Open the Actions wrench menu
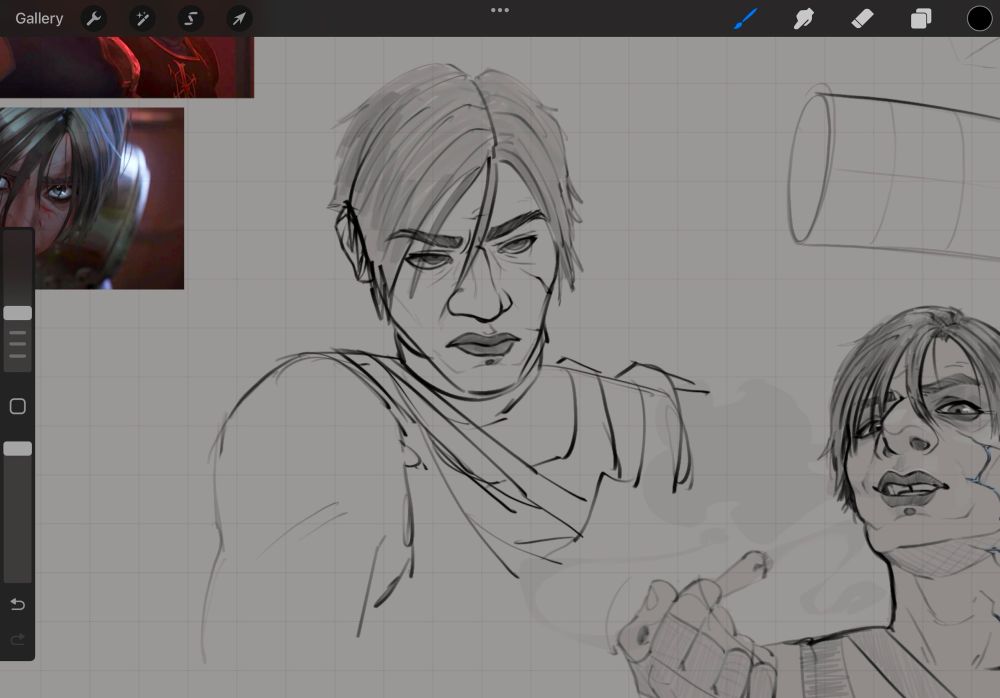Image resolution: width=1000 pixels, height=698 pixels. point(93,18)
